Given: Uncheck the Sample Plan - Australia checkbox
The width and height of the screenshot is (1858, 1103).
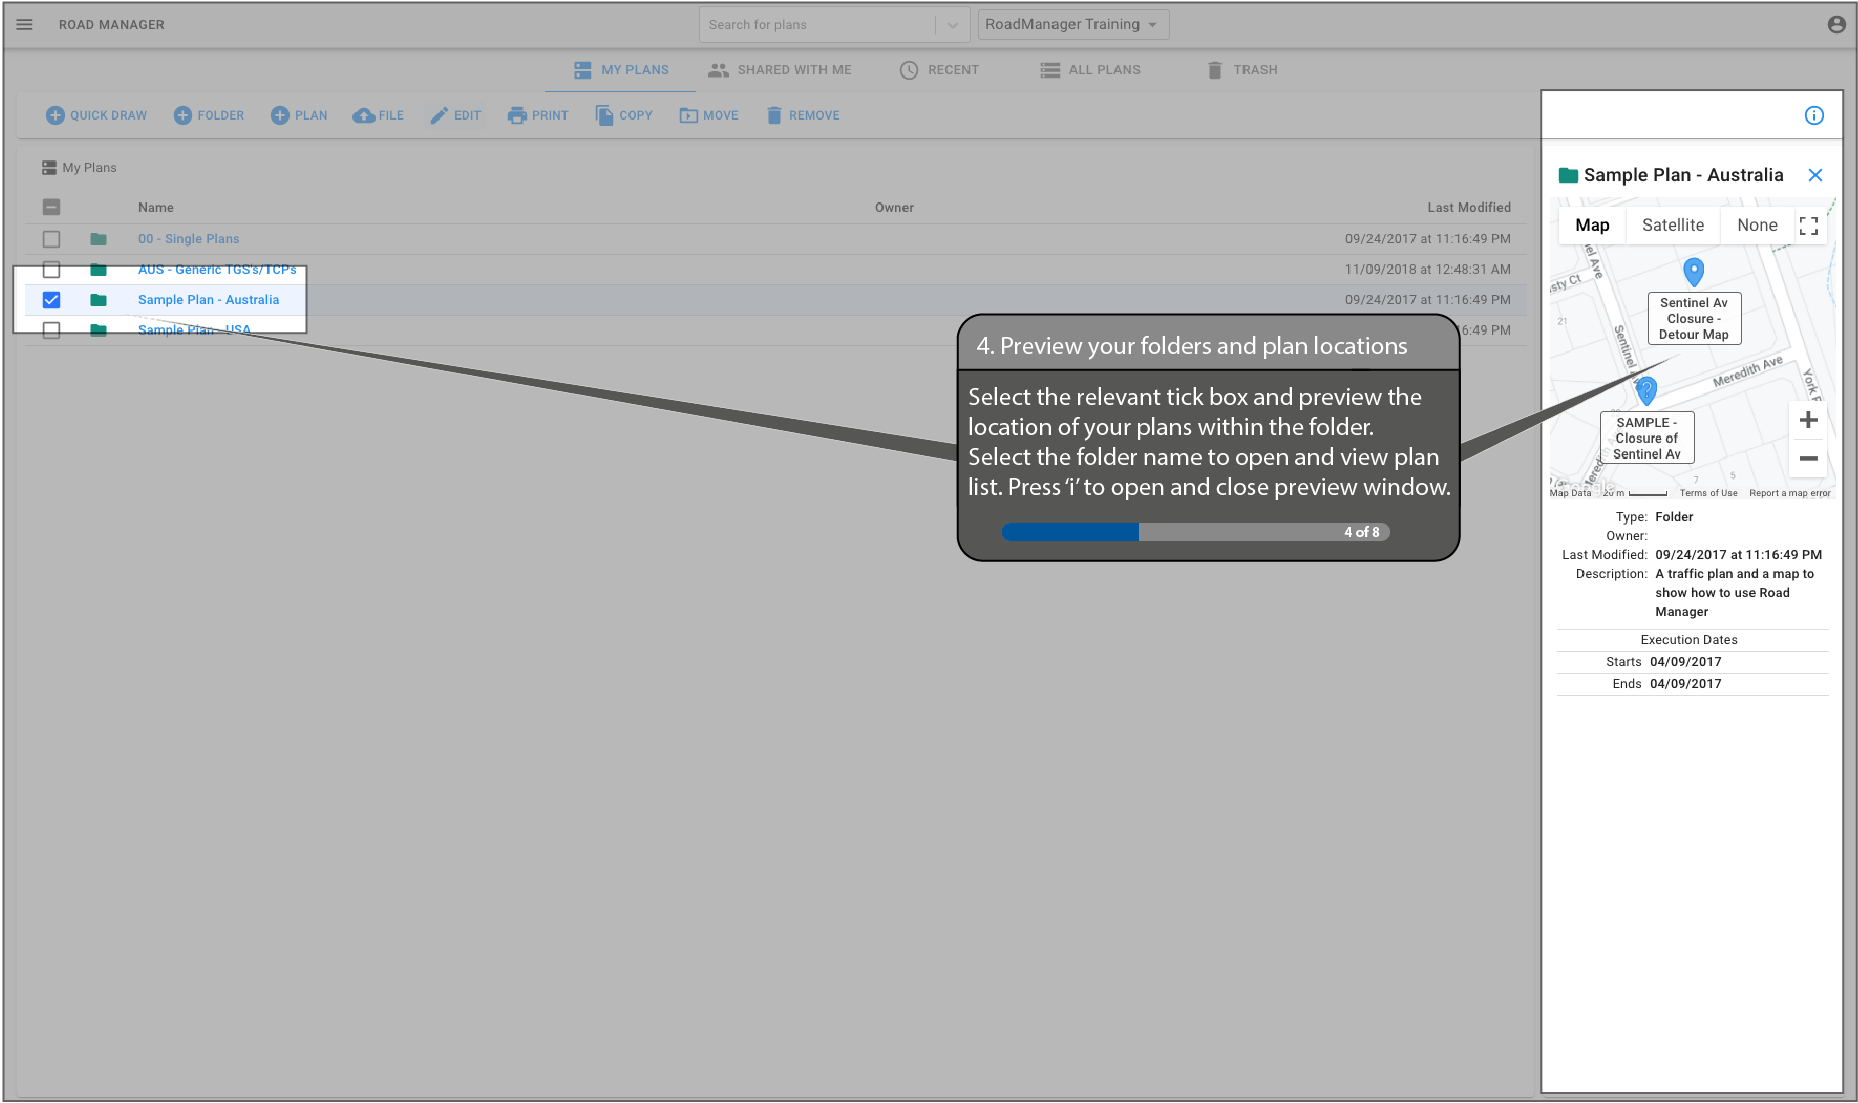Looking at the screenshot, I should (x=52, y=300).
